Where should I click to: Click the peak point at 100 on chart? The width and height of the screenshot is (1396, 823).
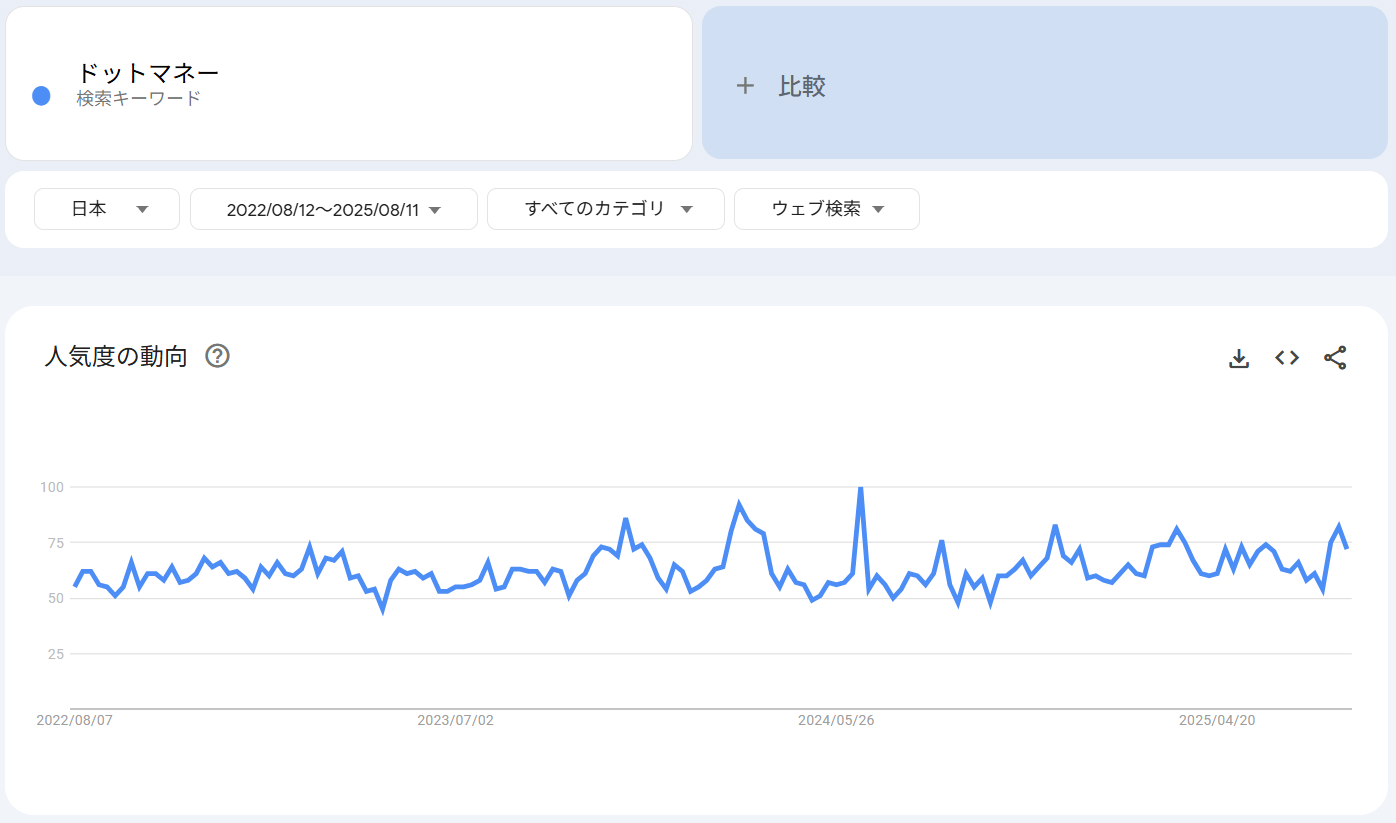pyautogui.click(x=861, y=488)
